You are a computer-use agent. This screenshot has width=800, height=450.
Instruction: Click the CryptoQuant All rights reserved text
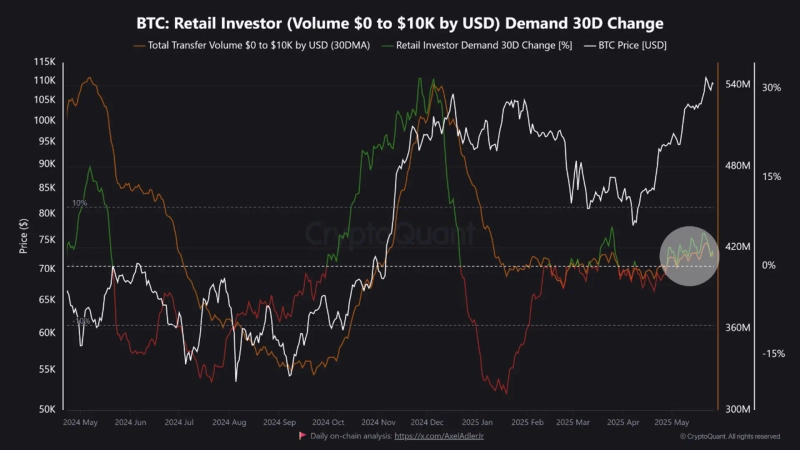click(735, 436)
